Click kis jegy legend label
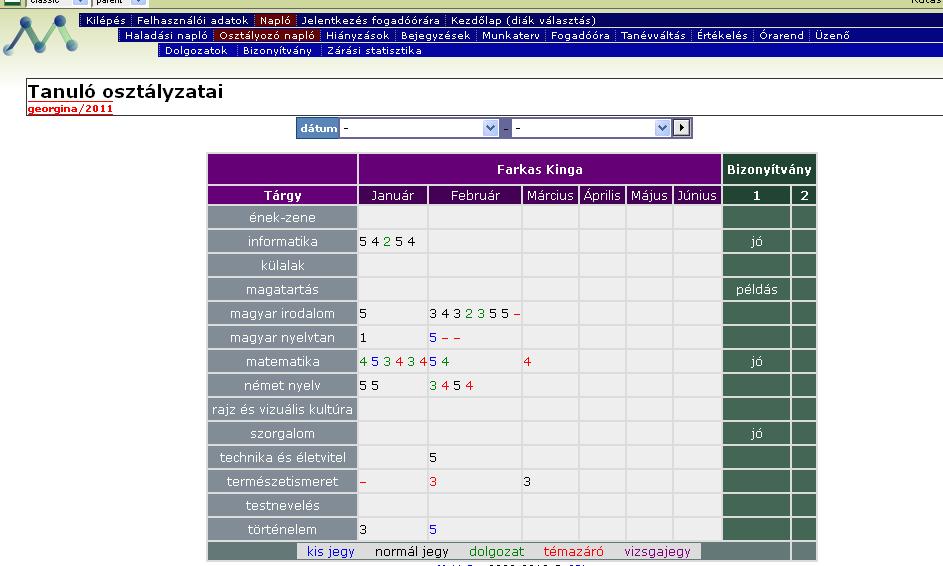 331,552
